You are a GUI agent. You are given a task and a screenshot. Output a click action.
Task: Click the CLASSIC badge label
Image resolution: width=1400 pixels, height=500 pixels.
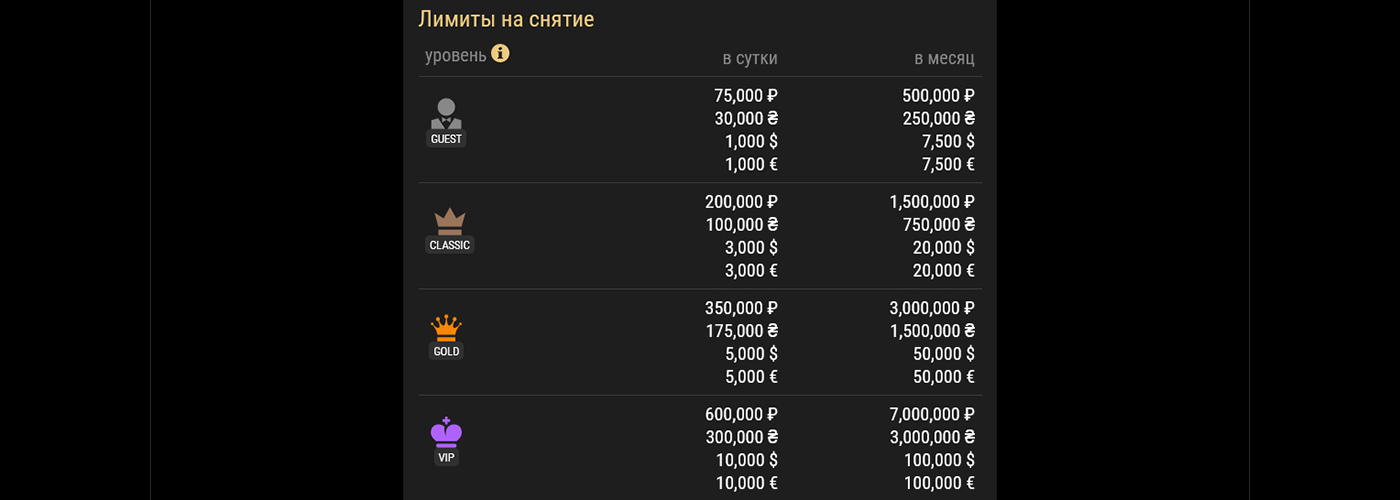tap(449, 245)
